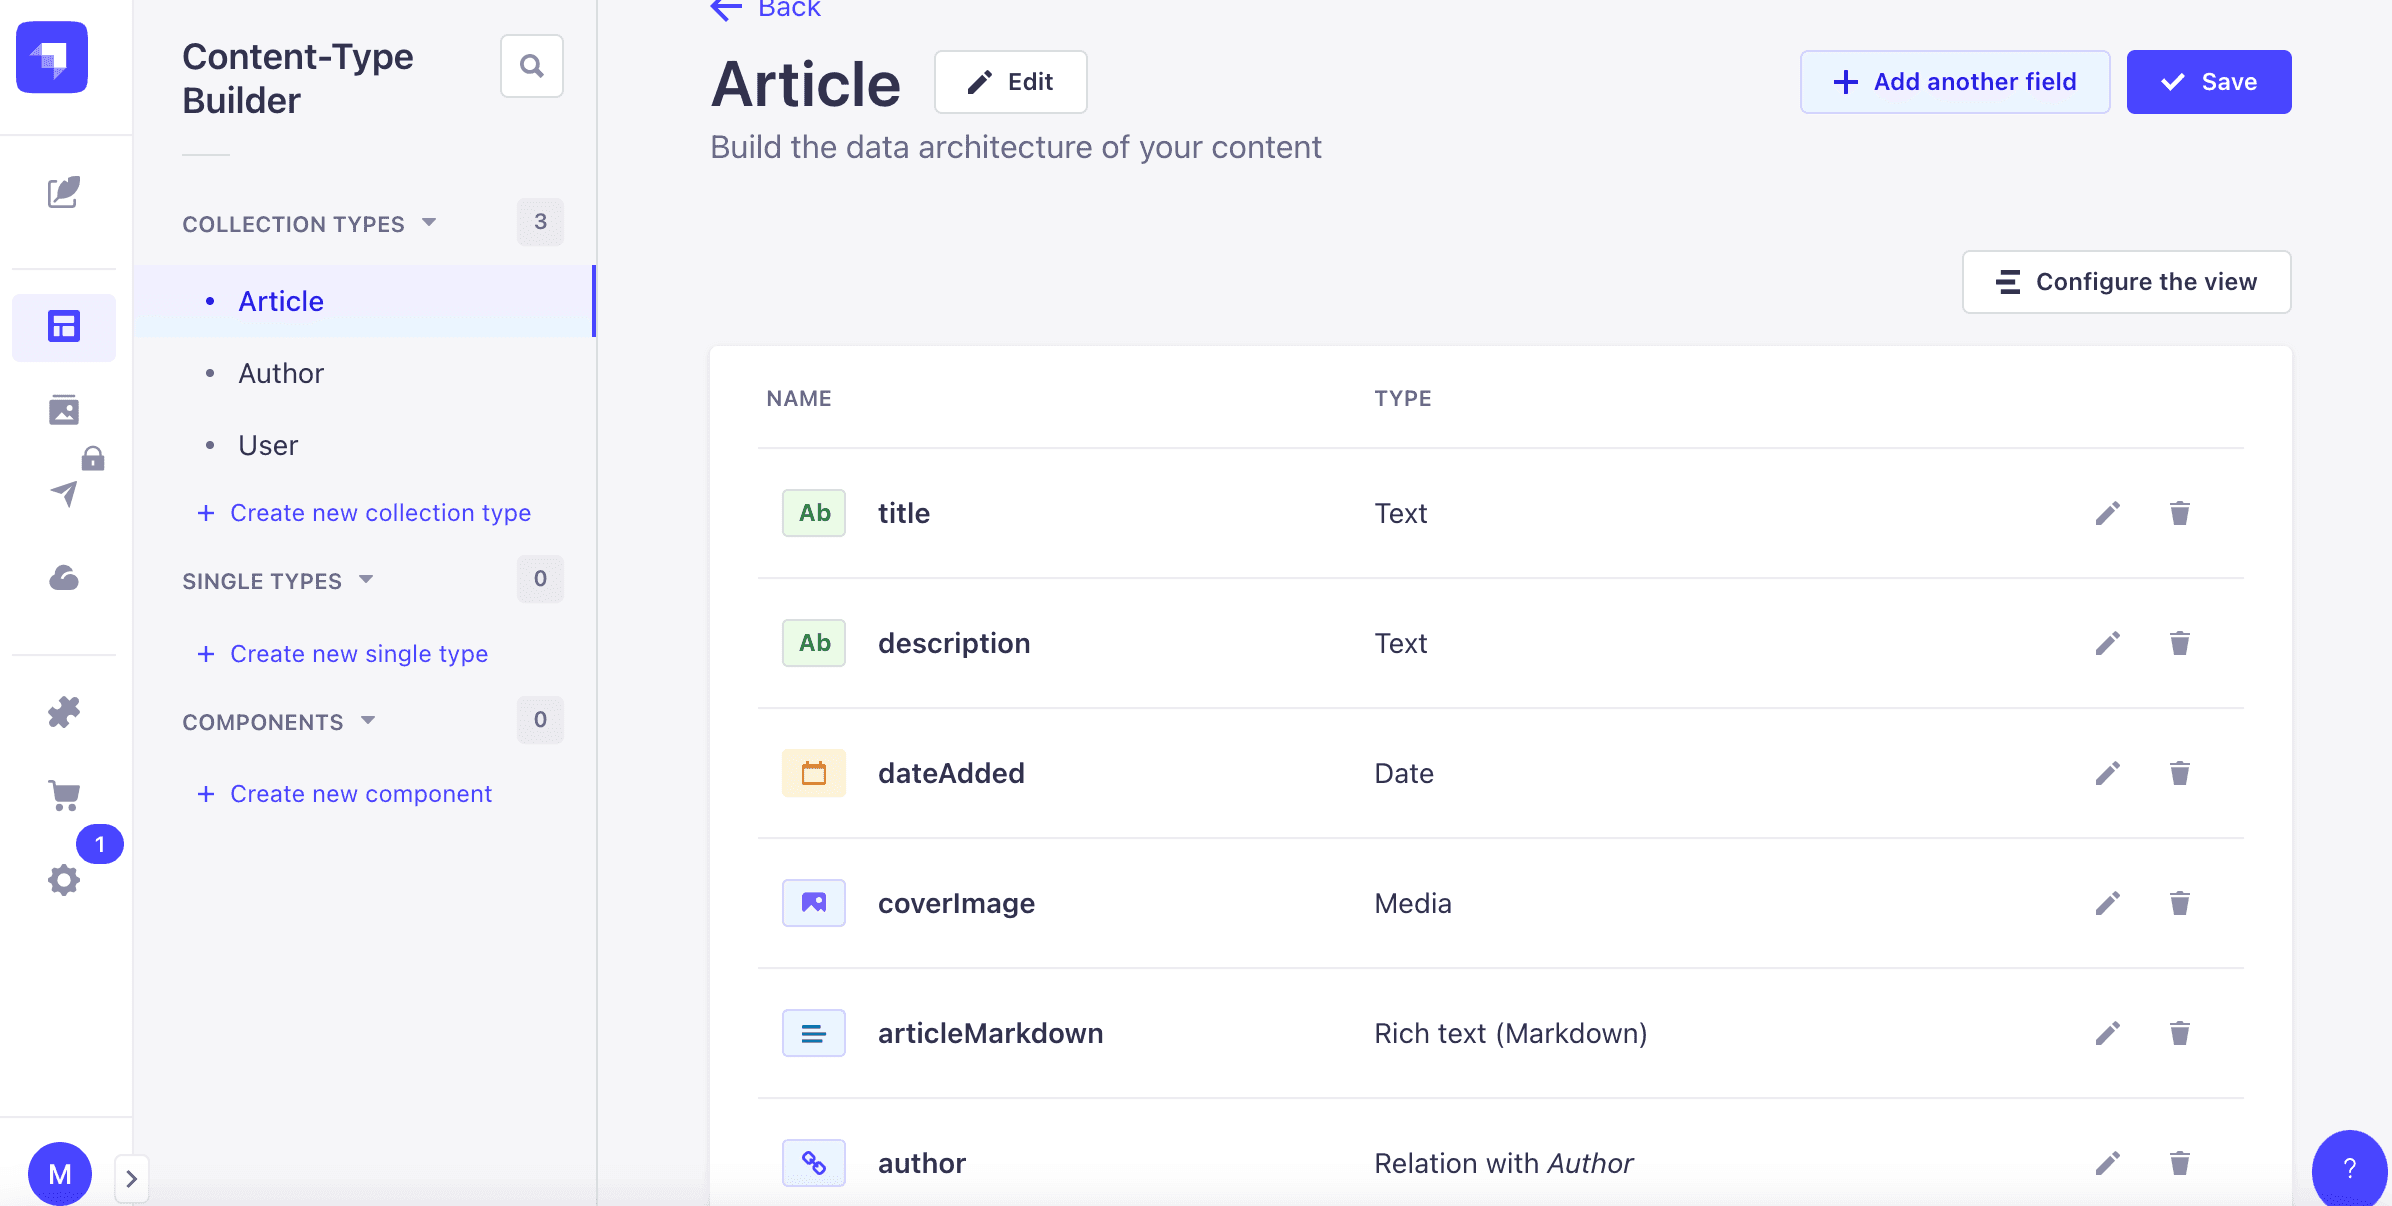Delete the dateAdded field
Screen dimensions: 2392x1206
tap(2180, 773)
